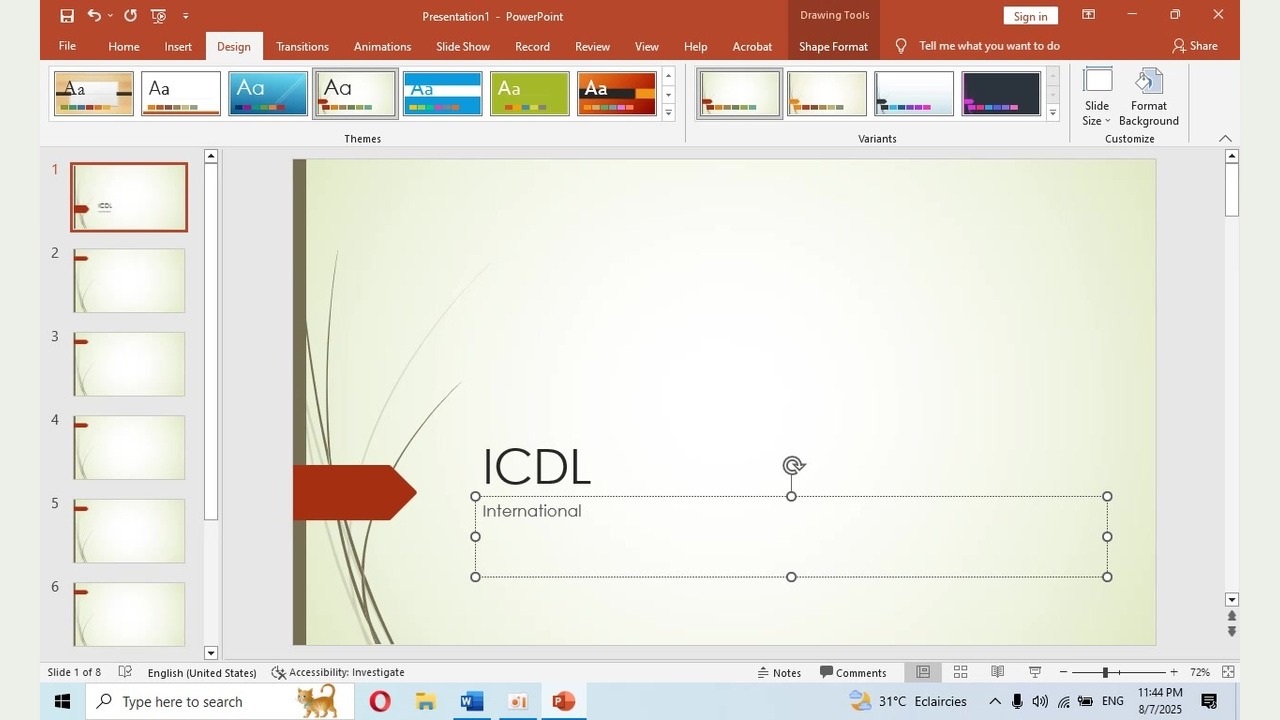Image resolution: width=1280 pixels, height=720 pixels.
Task: Switch to the Shape Format tab
Action: tap(833, 46)
